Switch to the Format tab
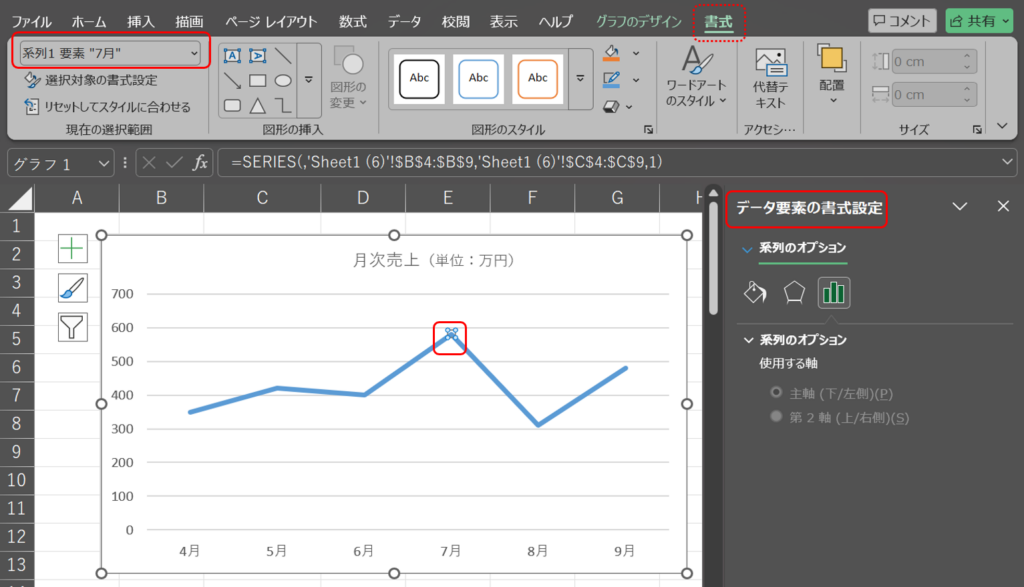The height and width of the screenshot is (587, 1024). pos(718,22)
